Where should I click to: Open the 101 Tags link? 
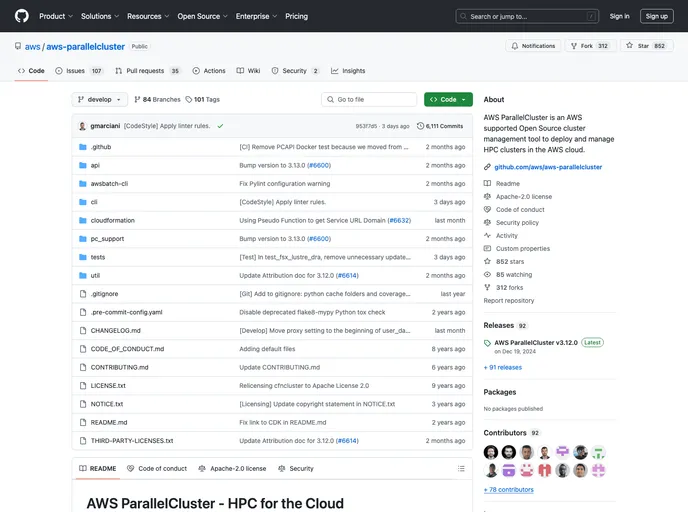[202, 100]
